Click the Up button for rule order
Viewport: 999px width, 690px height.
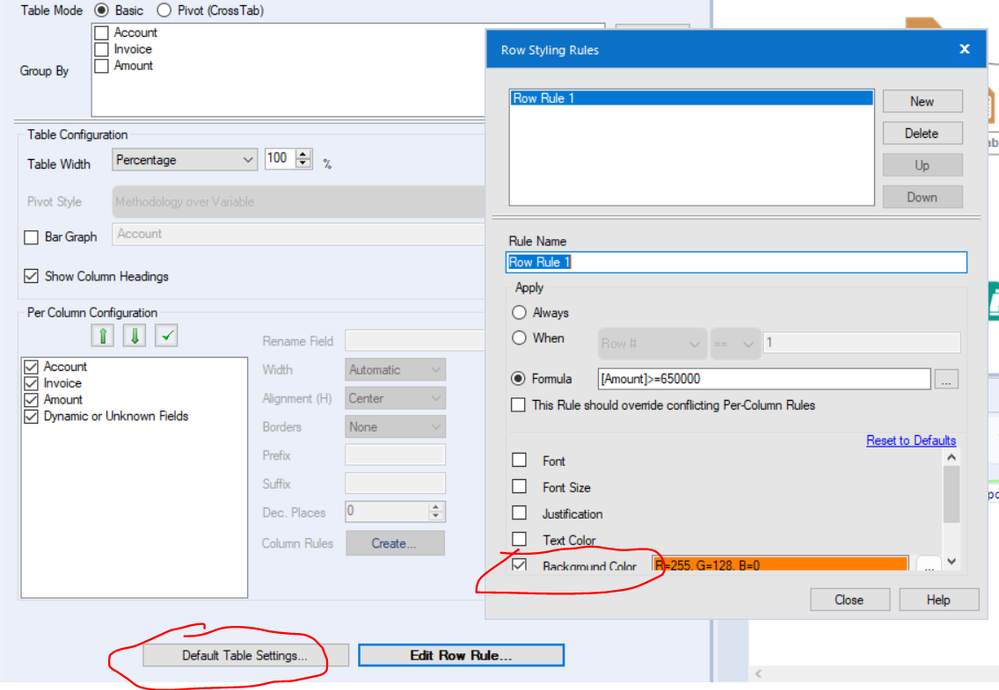pos(922,165)
